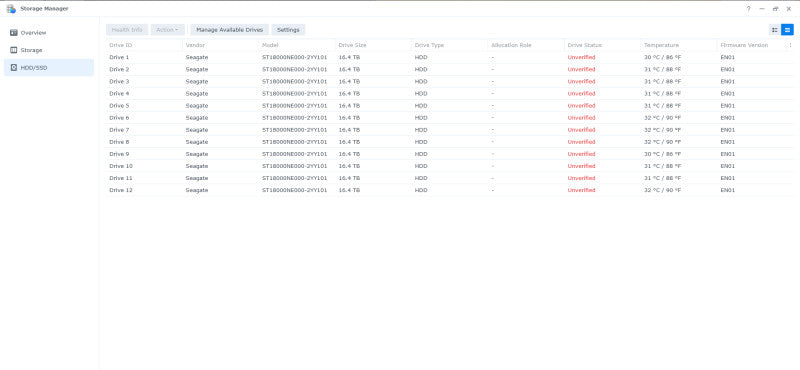Select the Drive 10 row
Screen dimensions: 800x370
pyautogui.click(x=449, y=166)
